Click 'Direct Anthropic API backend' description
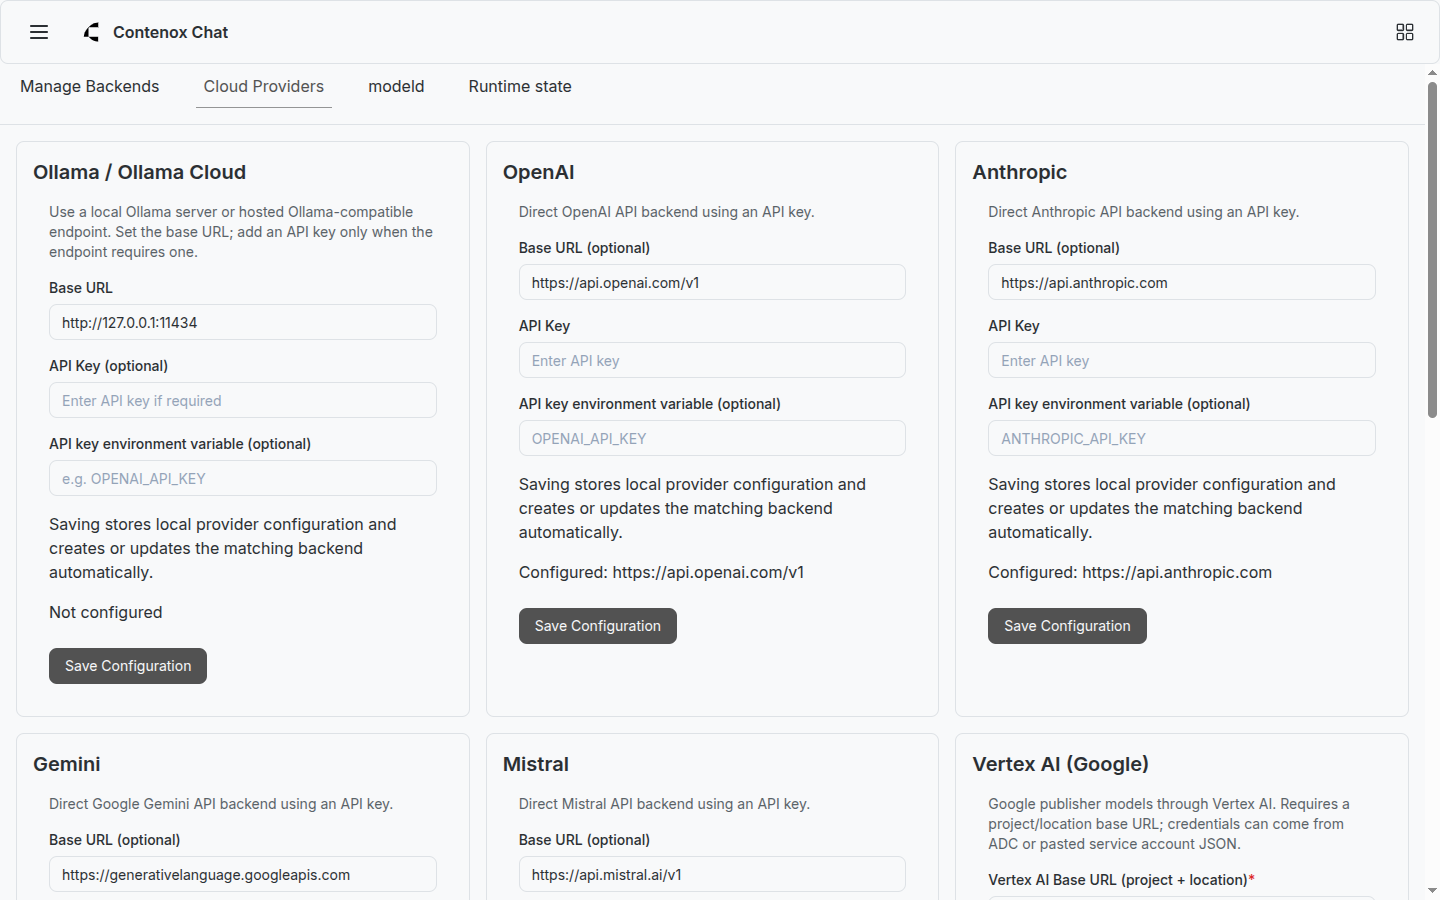1440x900 pixels. pos(1143,212)
